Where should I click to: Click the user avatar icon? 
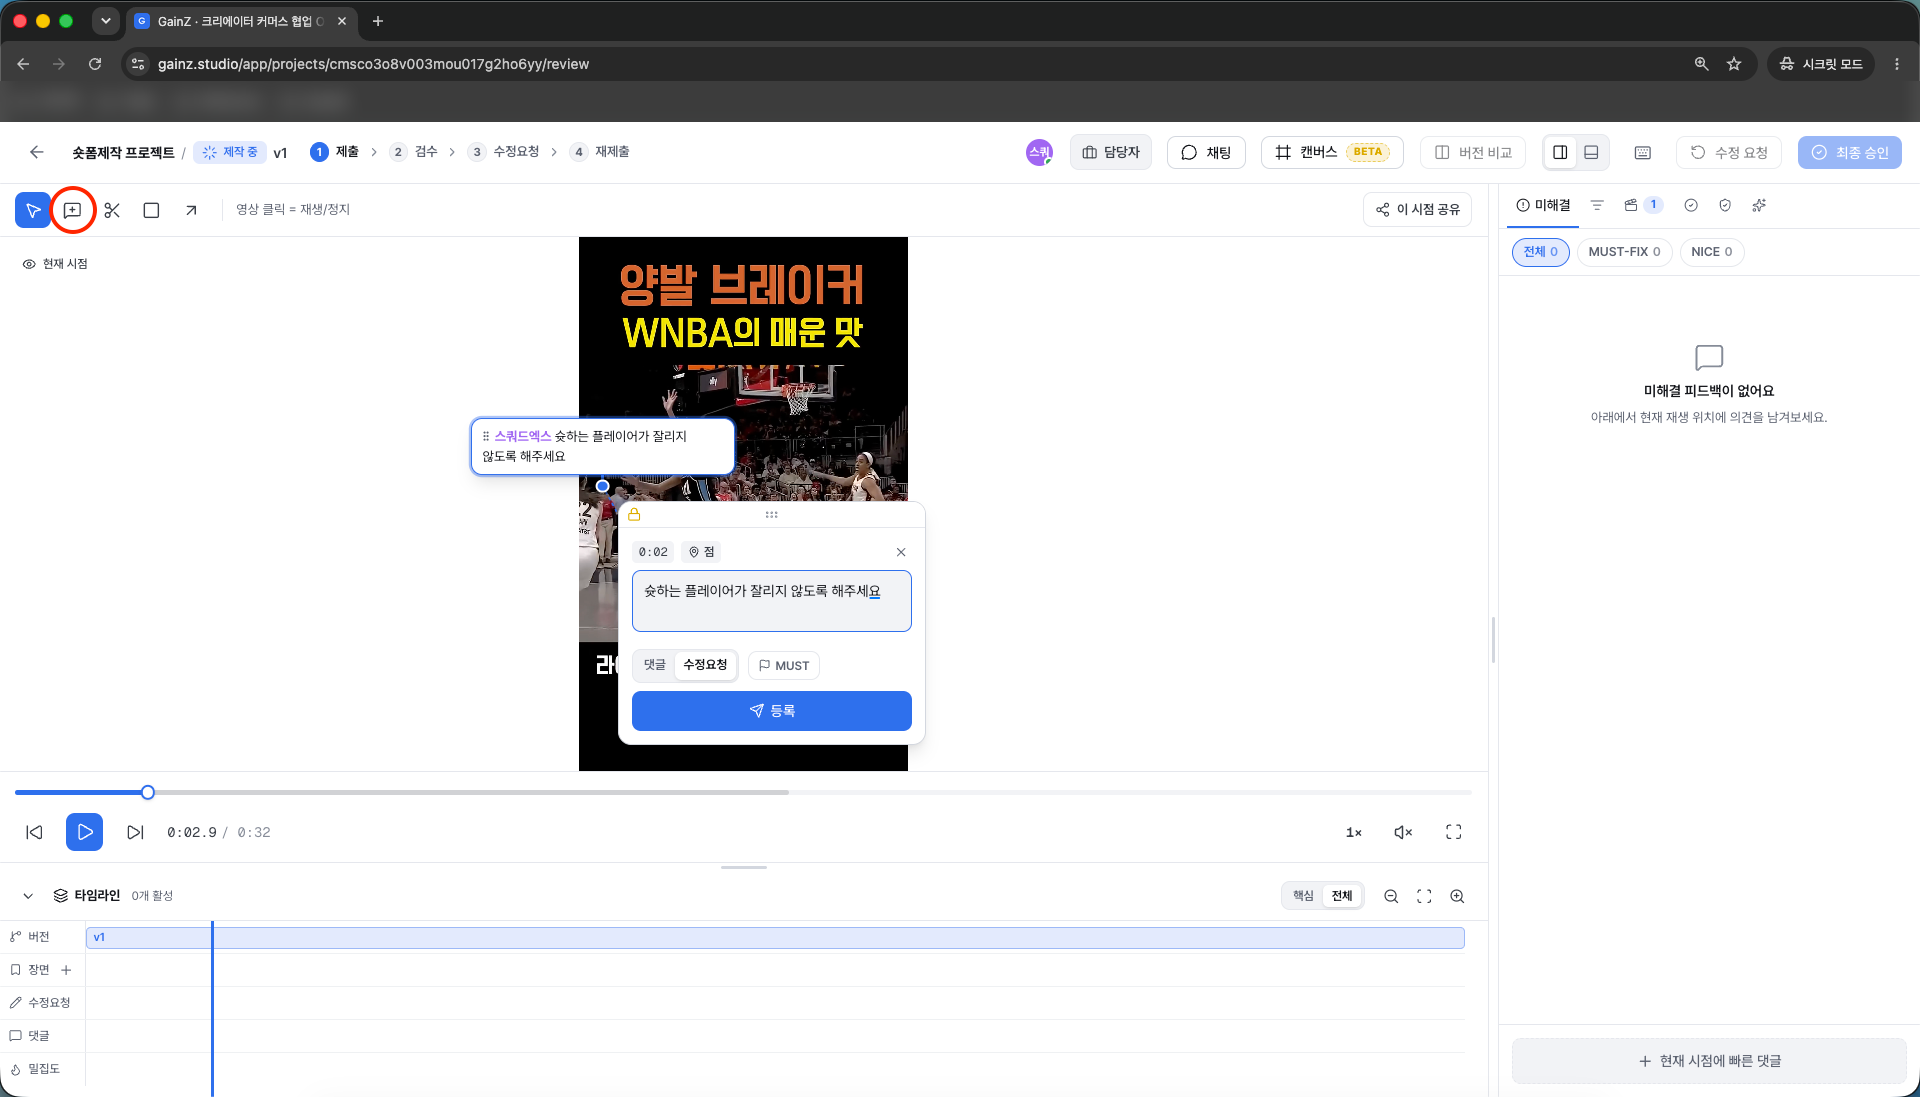click(x=1039, y=152)
